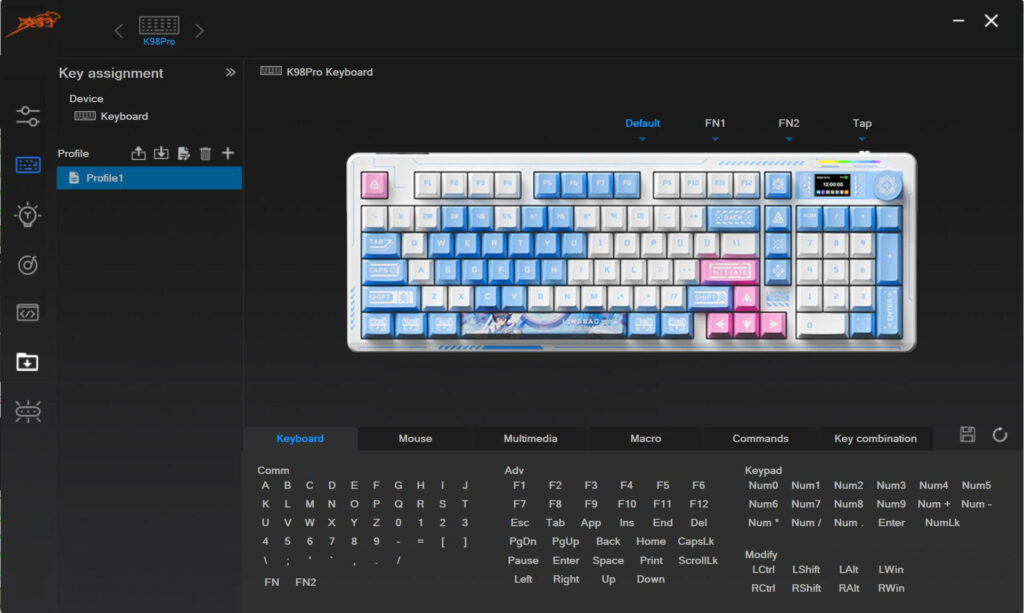The width and height of the screenshot is (1024, 613).
Task: Add a new profile with plus icon
Action: pos(227,153)
